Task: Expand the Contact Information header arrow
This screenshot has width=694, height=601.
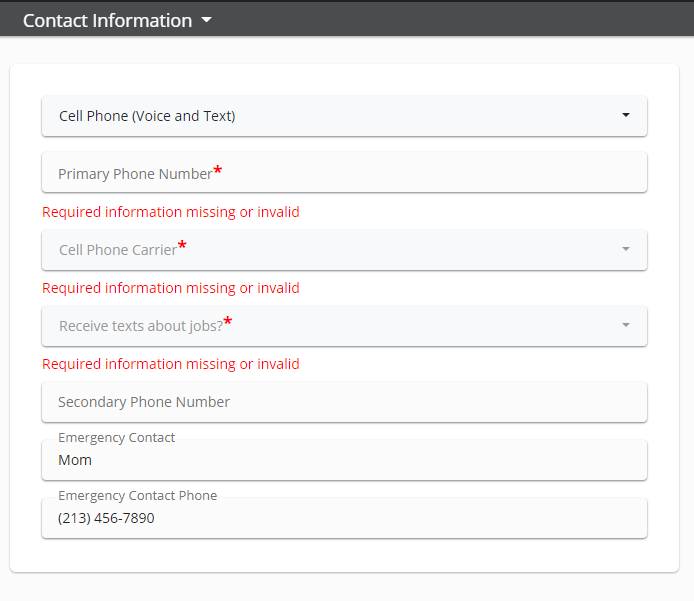Action: 206,20
